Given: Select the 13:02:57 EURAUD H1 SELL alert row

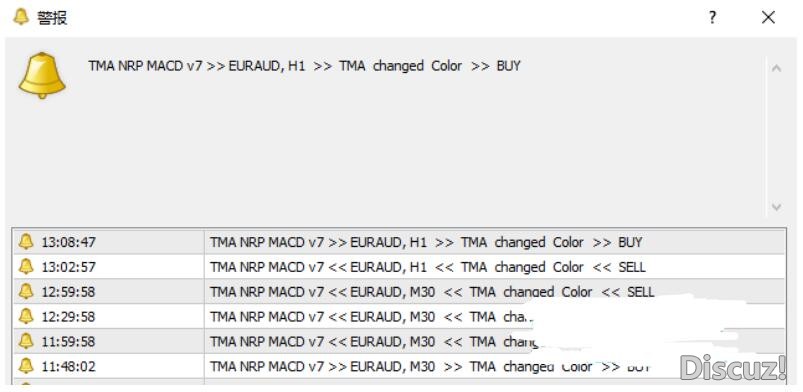Looking at the screenshot, I should point(399,267).
